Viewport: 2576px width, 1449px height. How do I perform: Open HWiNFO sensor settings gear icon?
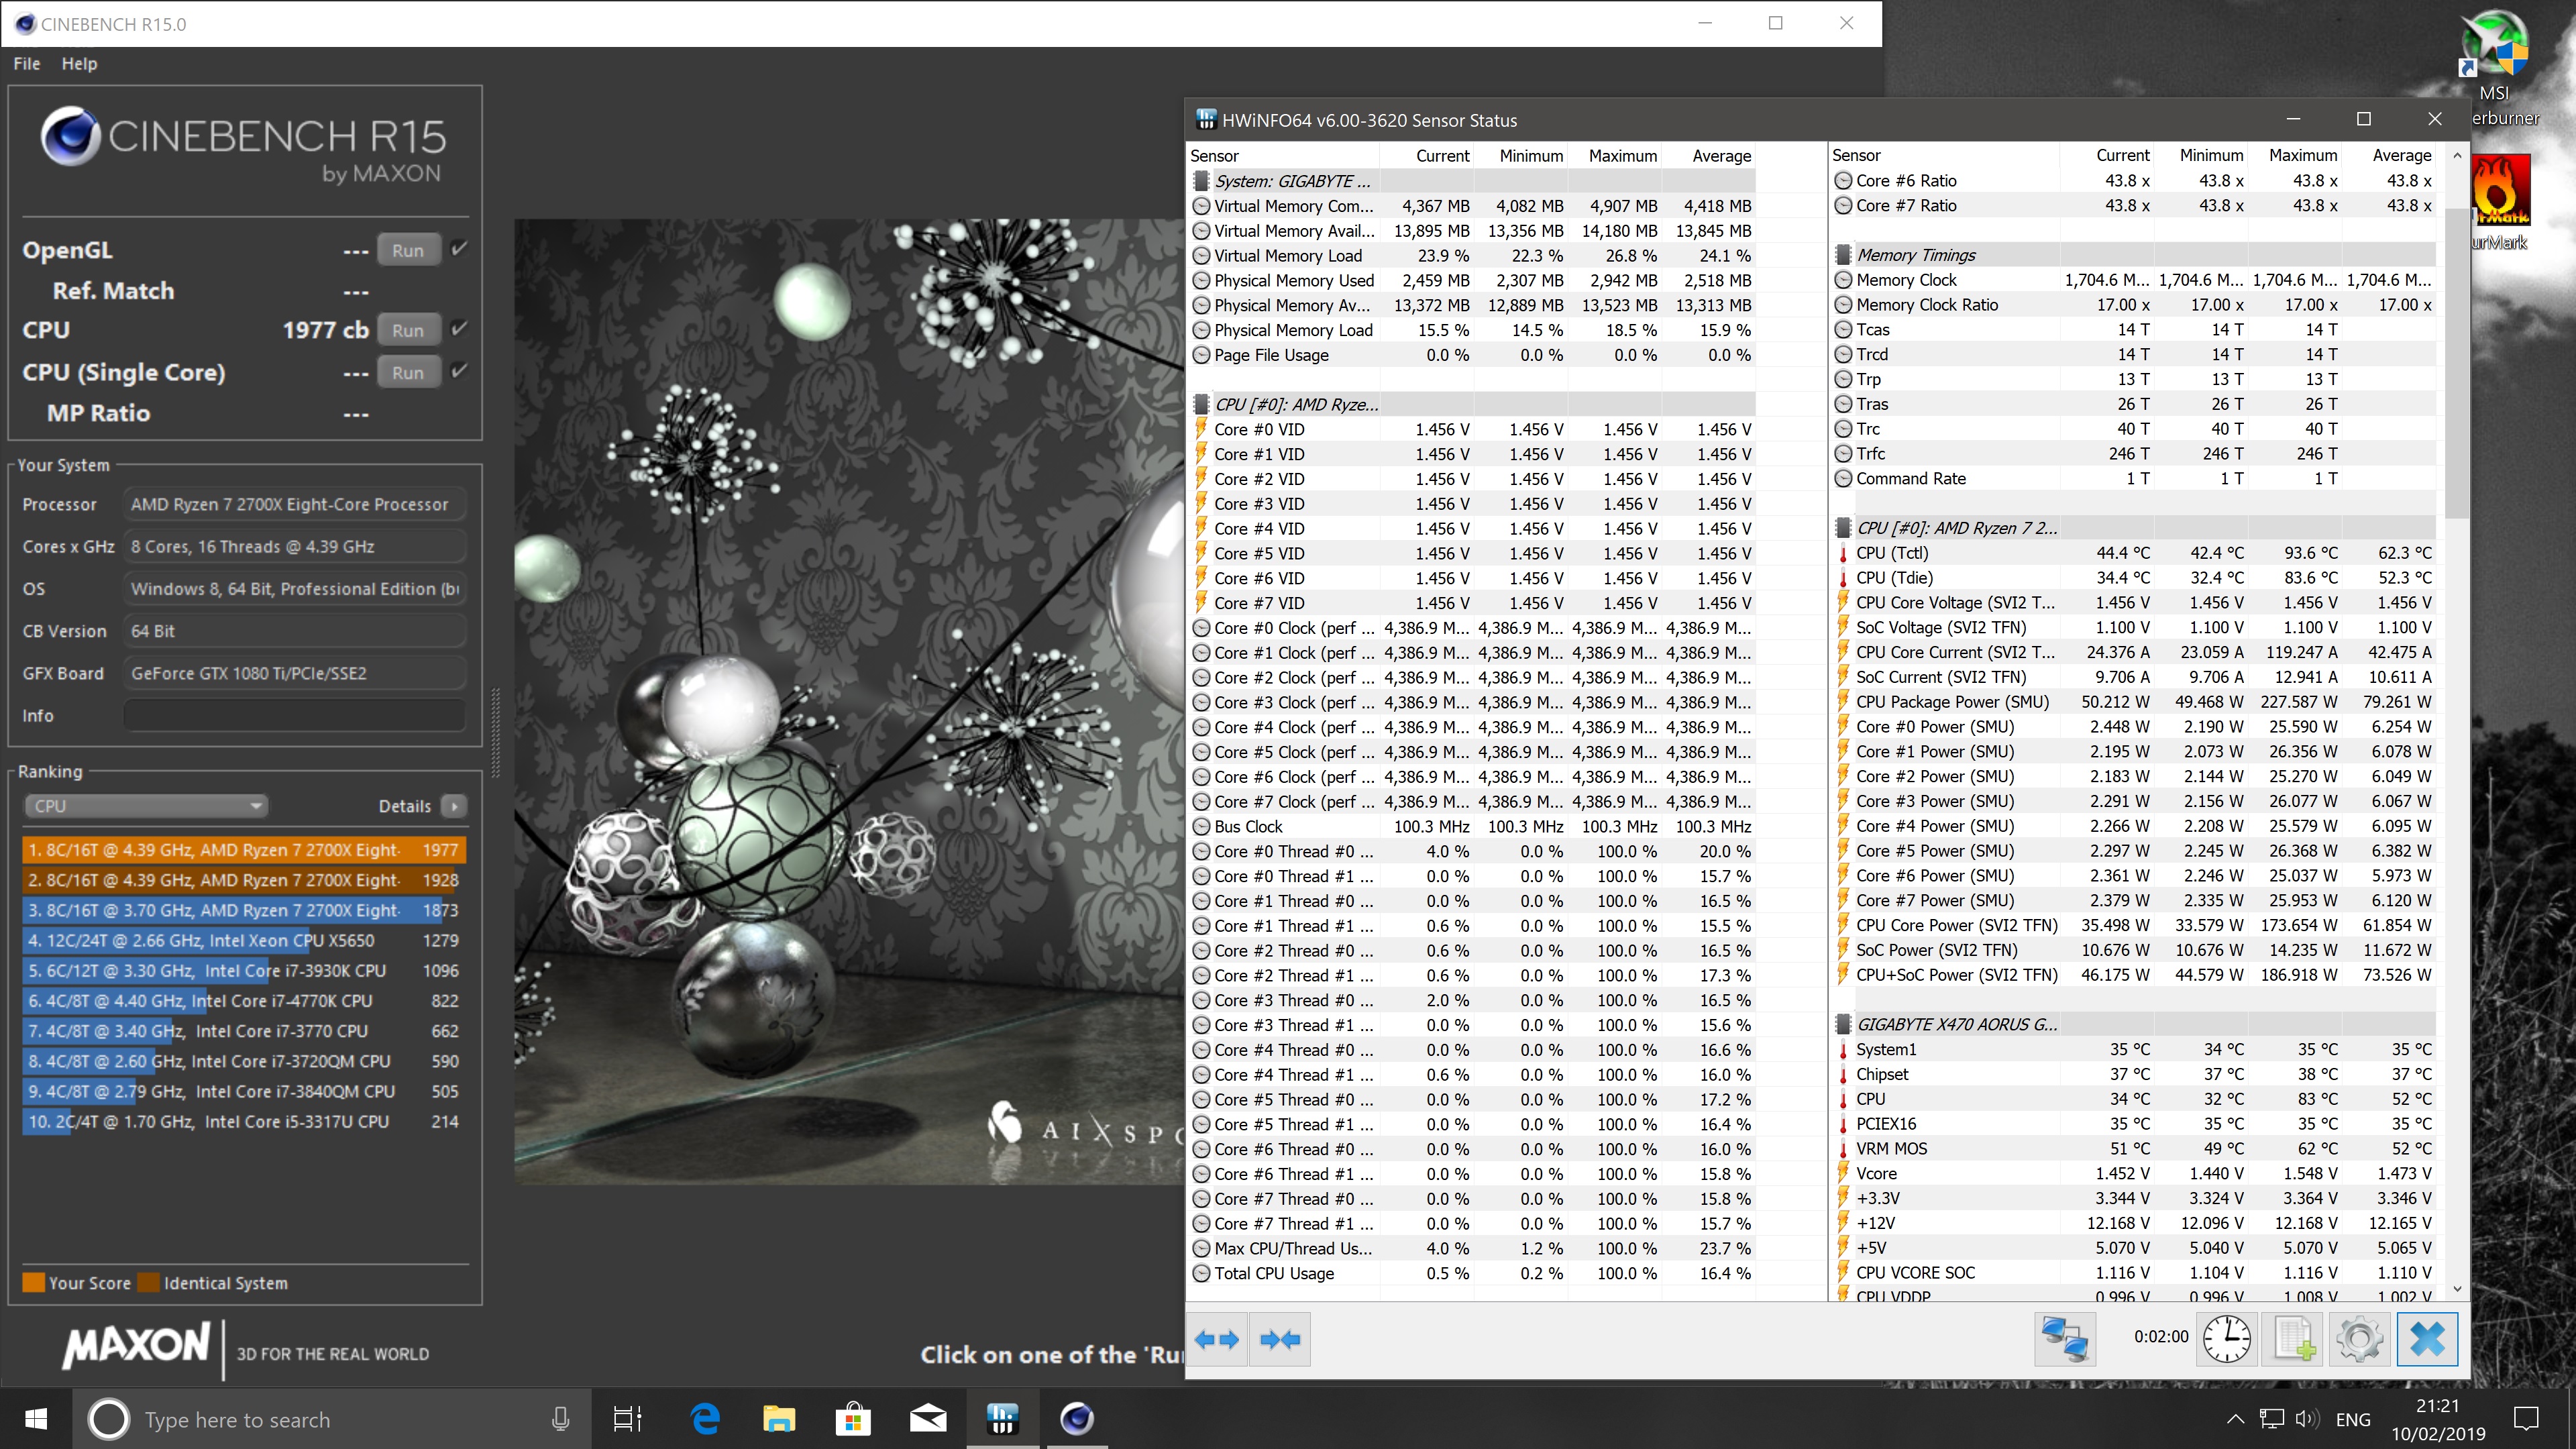2360,1339
